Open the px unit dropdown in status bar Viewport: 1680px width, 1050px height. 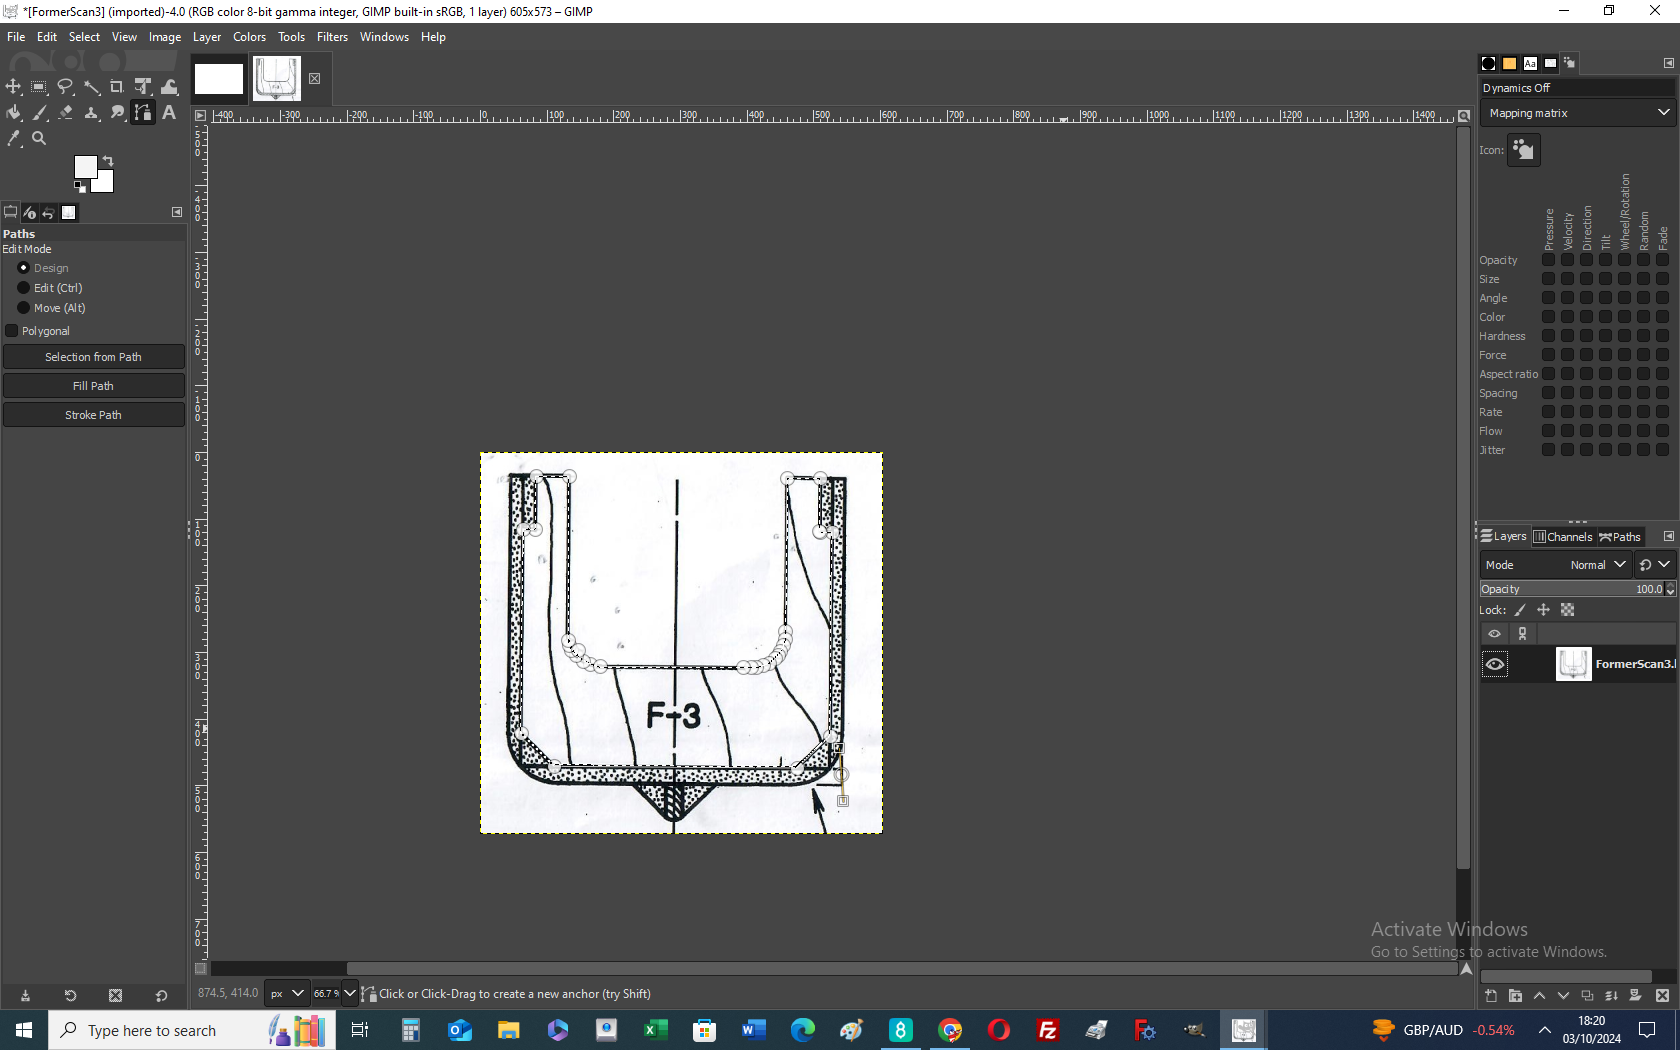pyautogui.click(x=286, y=993)
